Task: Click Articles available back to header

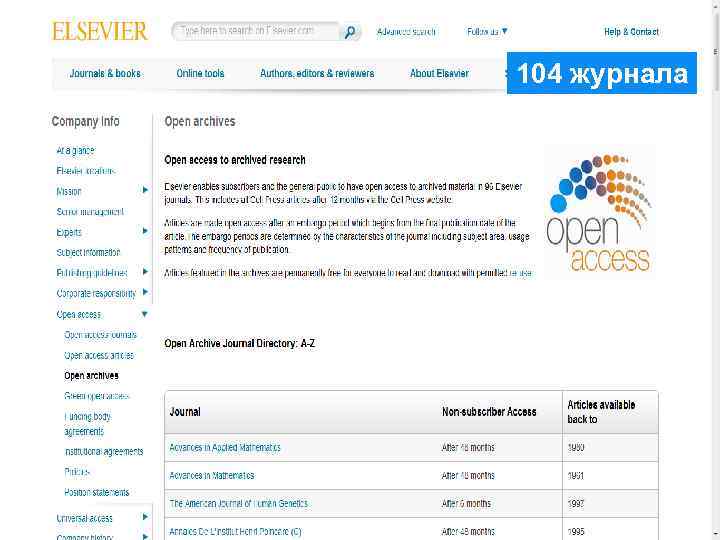Action: coord(601,412)
